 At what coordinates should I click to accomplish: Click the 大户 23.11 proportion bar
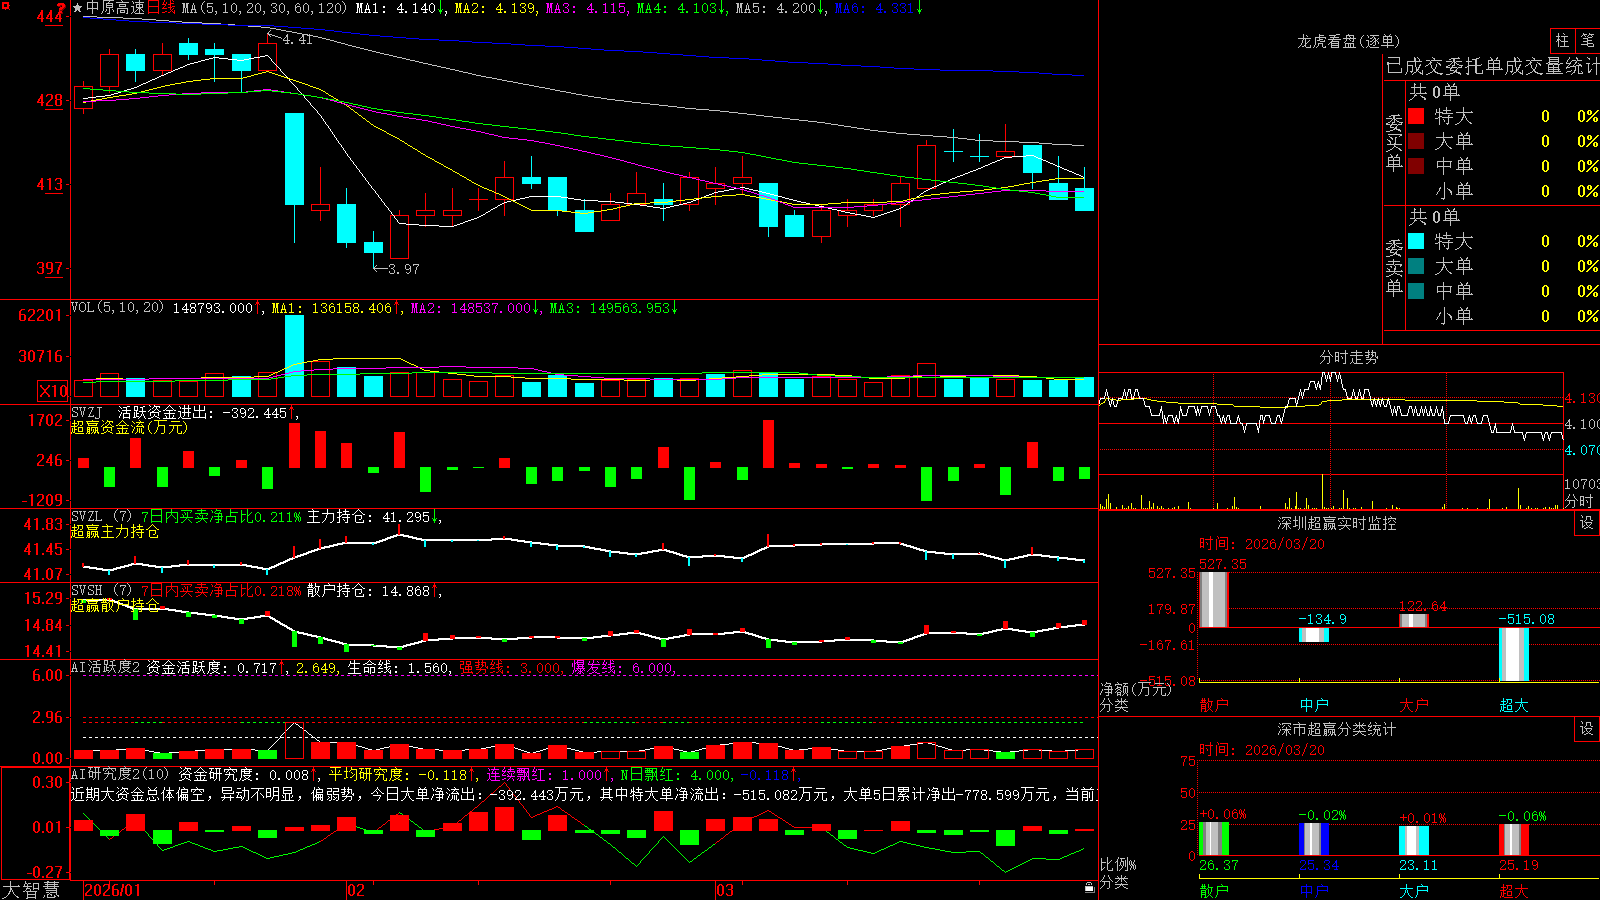[x=1414, y=841]
